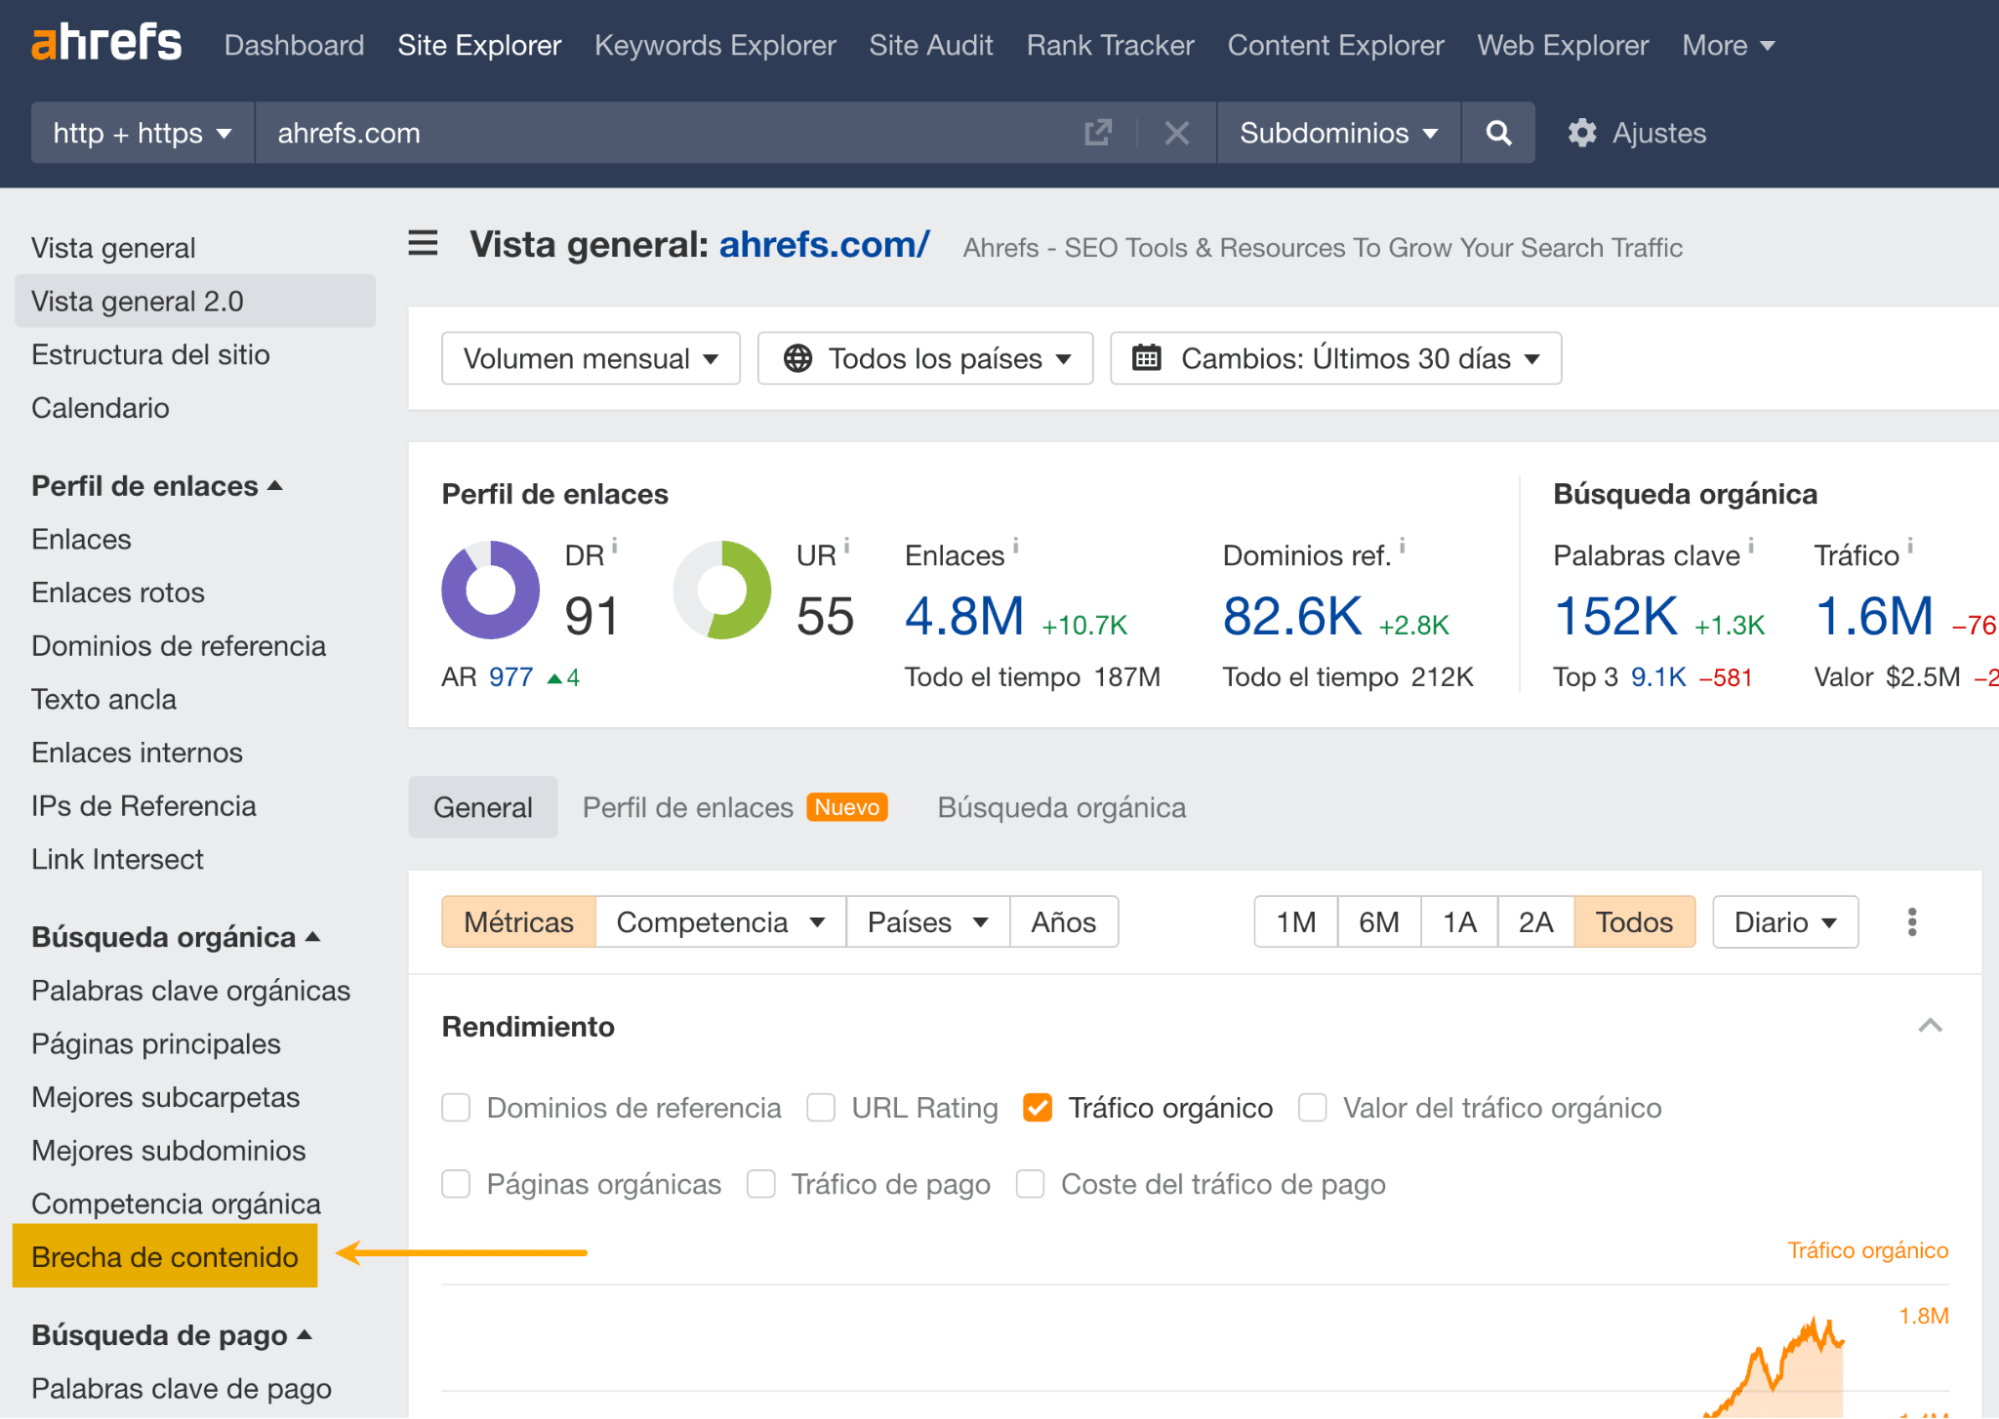The image size is (1999, 1419).
Task: Select the 6M time range button
Action: [1378, 921]
